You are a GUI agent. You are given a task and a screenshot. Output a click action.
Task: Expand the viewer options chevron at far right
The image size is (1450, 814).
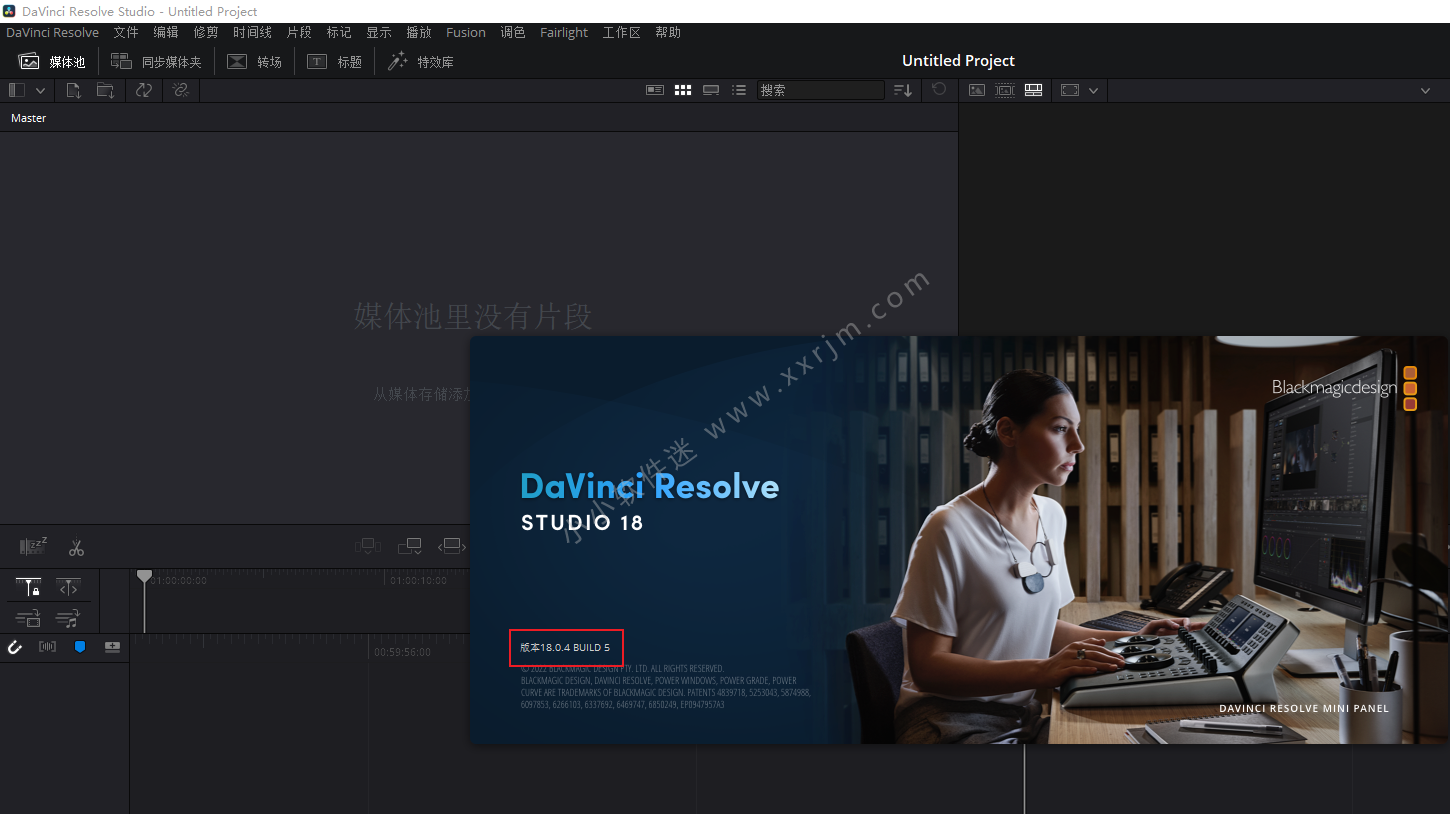point(1426,90)
